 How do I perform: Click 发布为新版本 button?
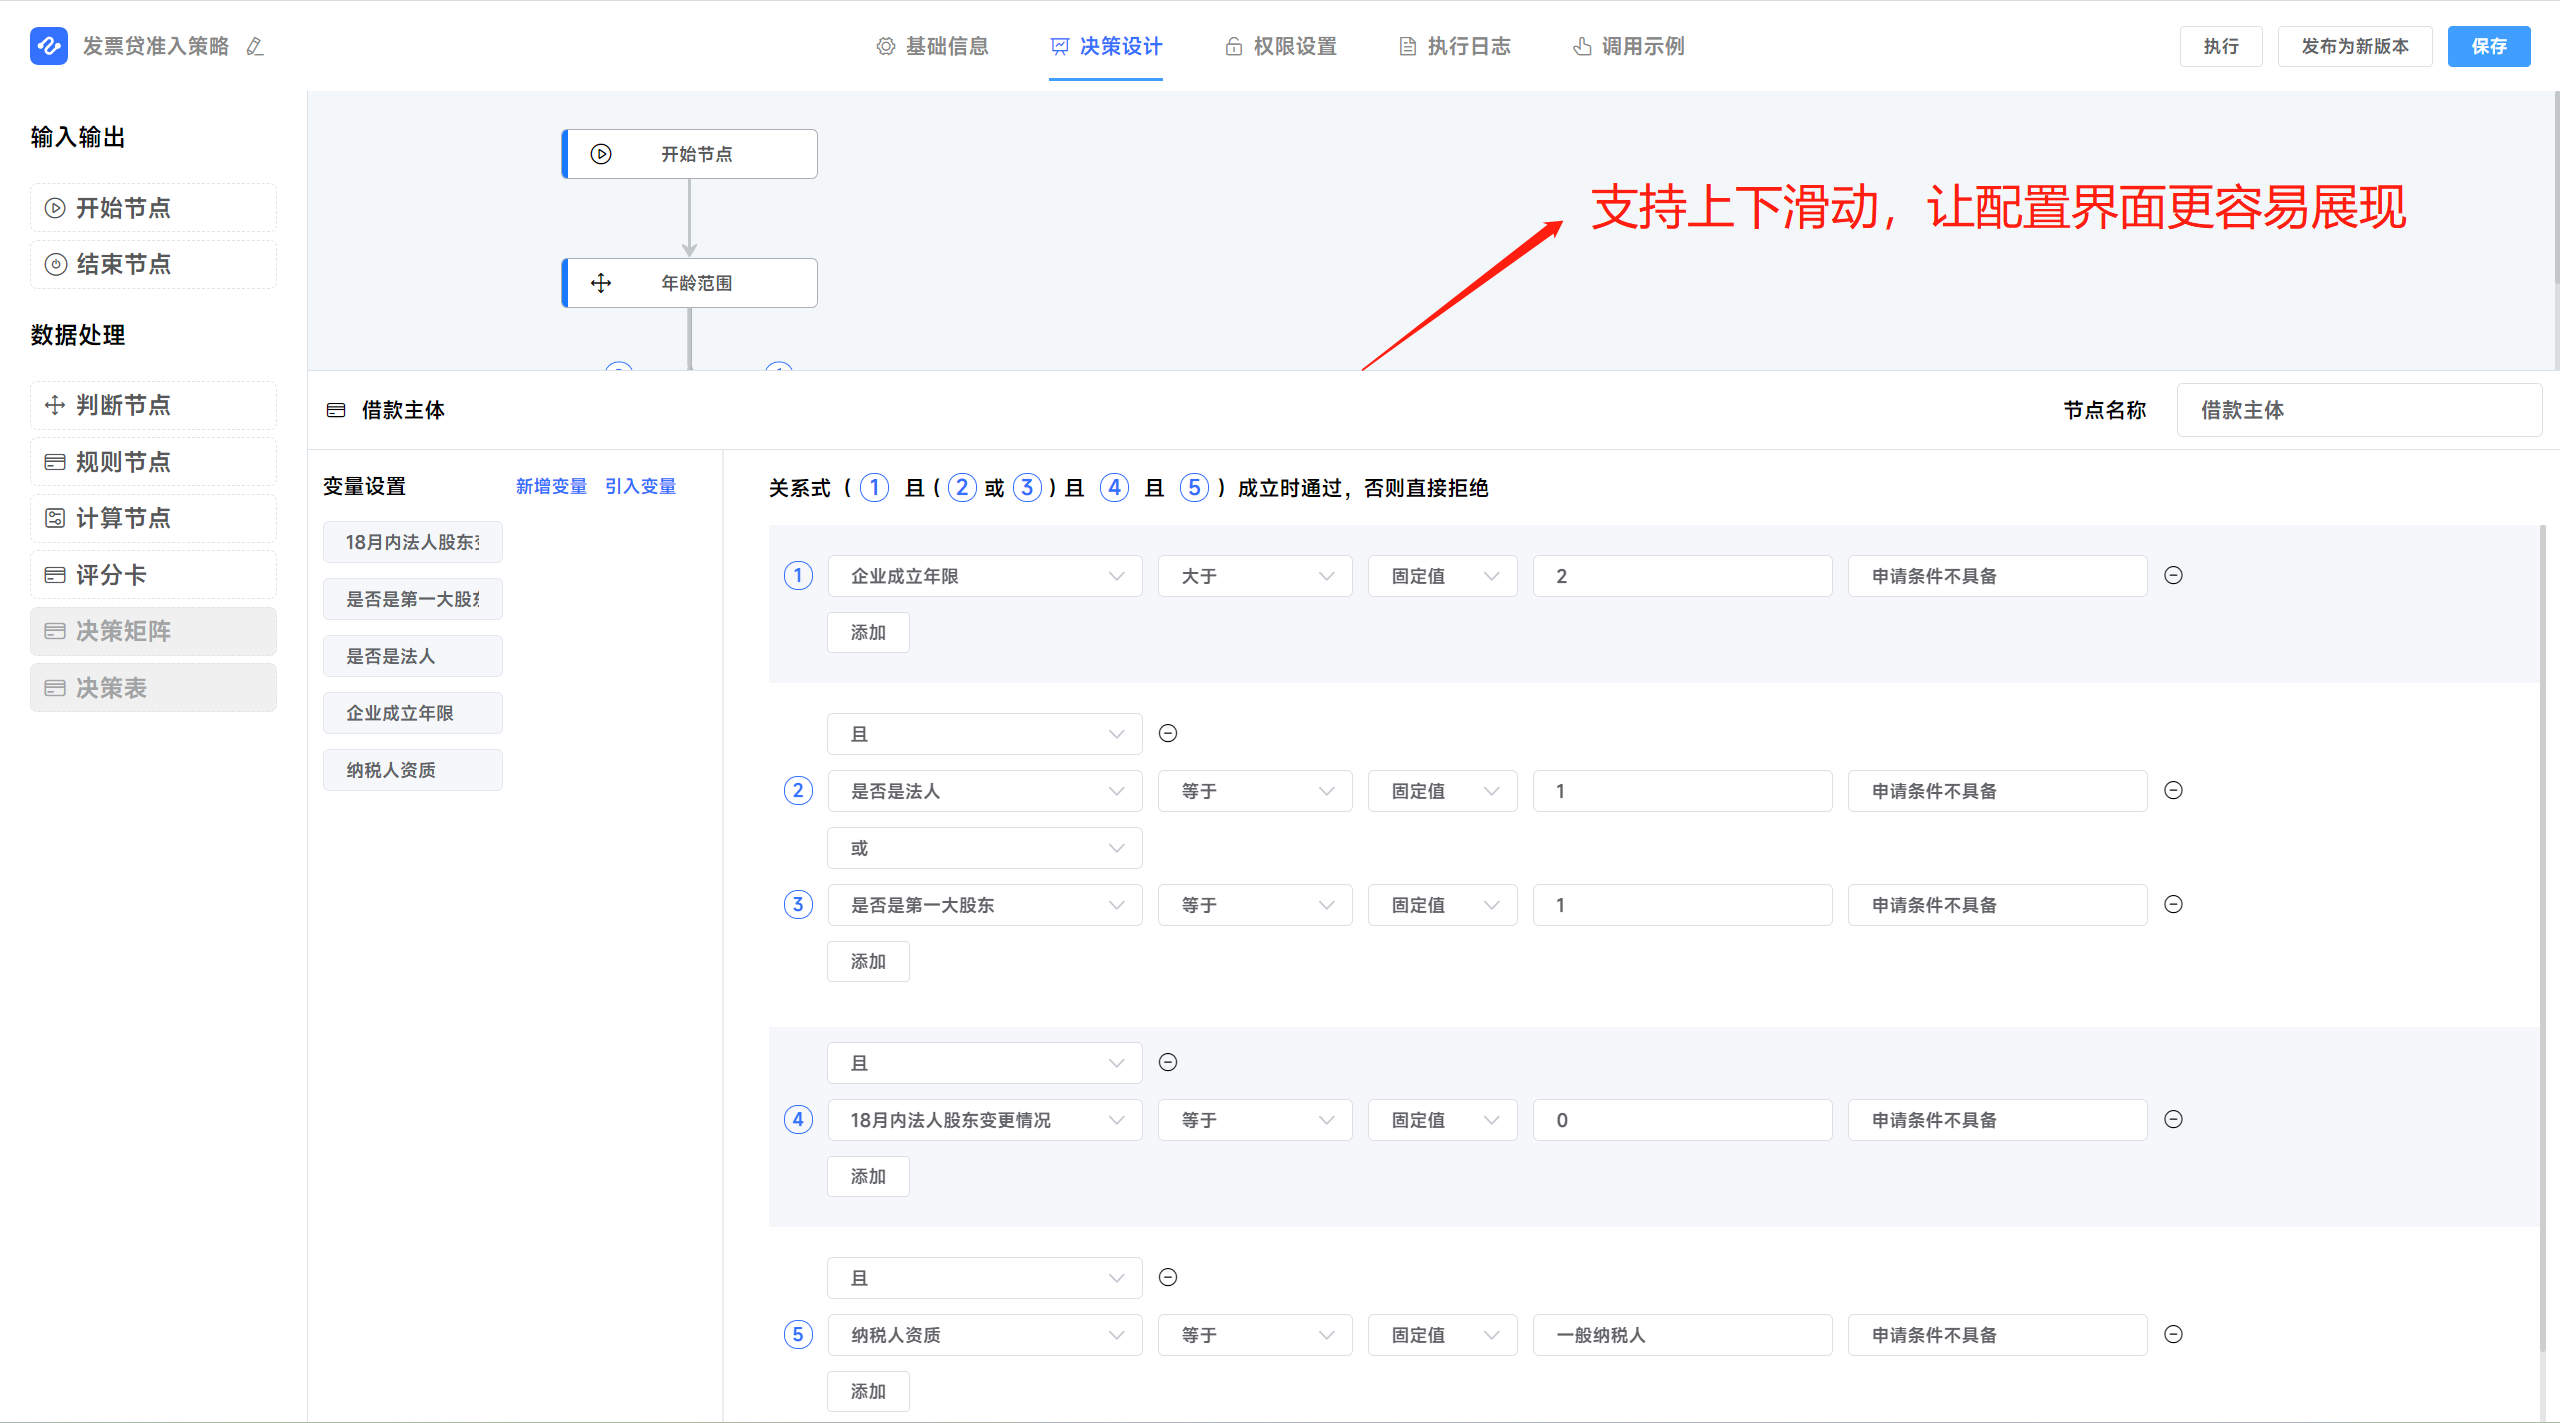click(2355, 46)
